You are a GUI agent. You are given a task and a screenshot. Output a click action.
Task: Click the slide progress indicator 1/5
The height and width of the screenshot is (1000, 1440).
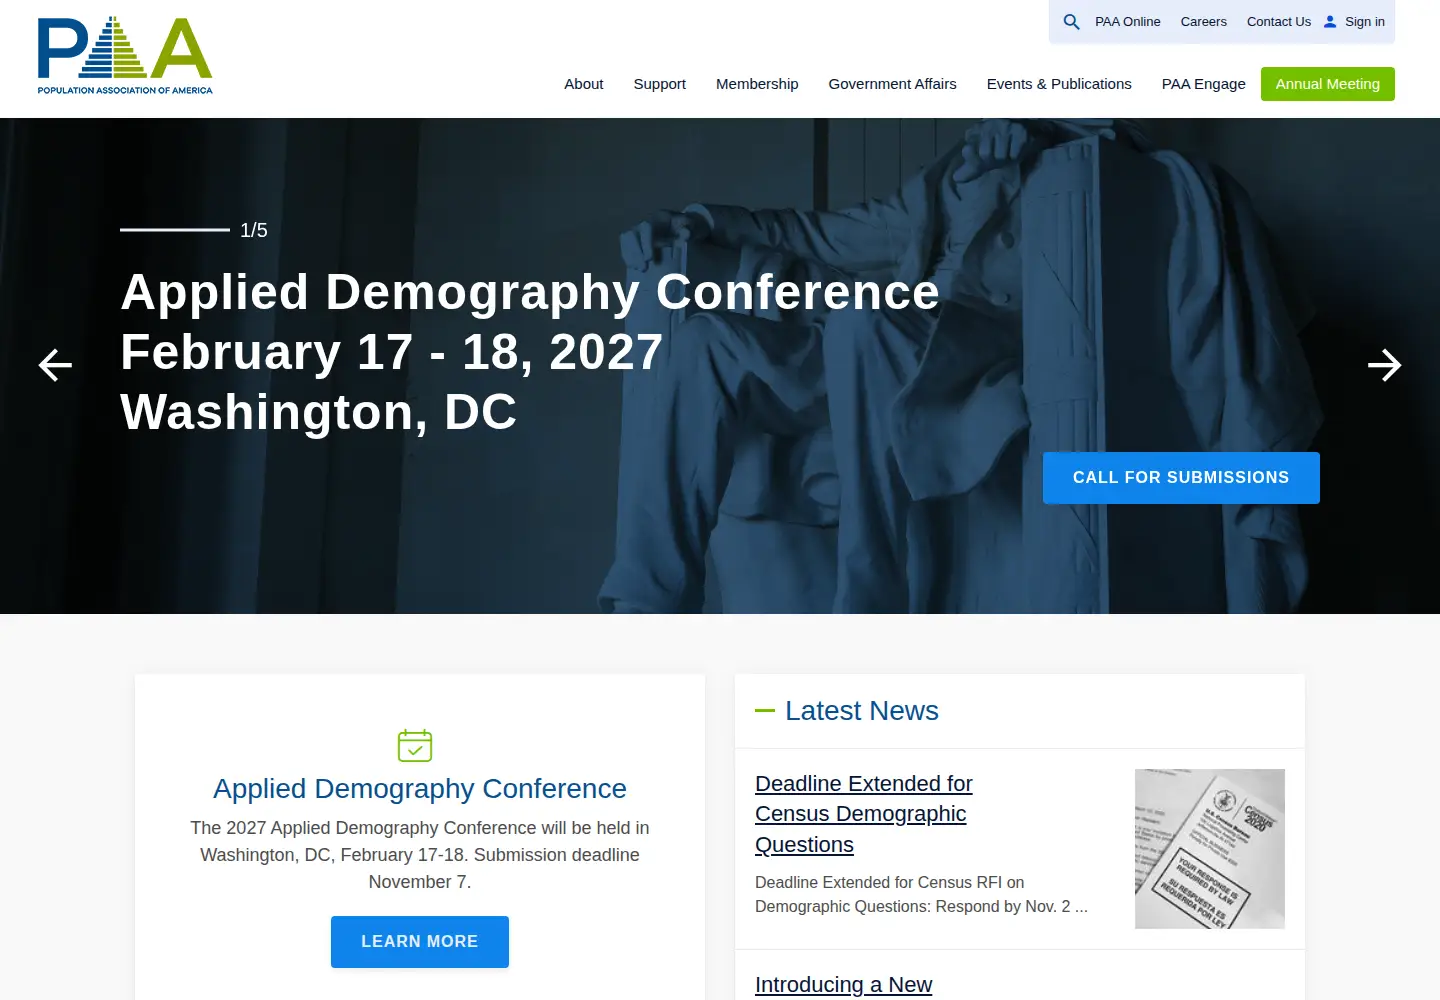coord(194,230)
